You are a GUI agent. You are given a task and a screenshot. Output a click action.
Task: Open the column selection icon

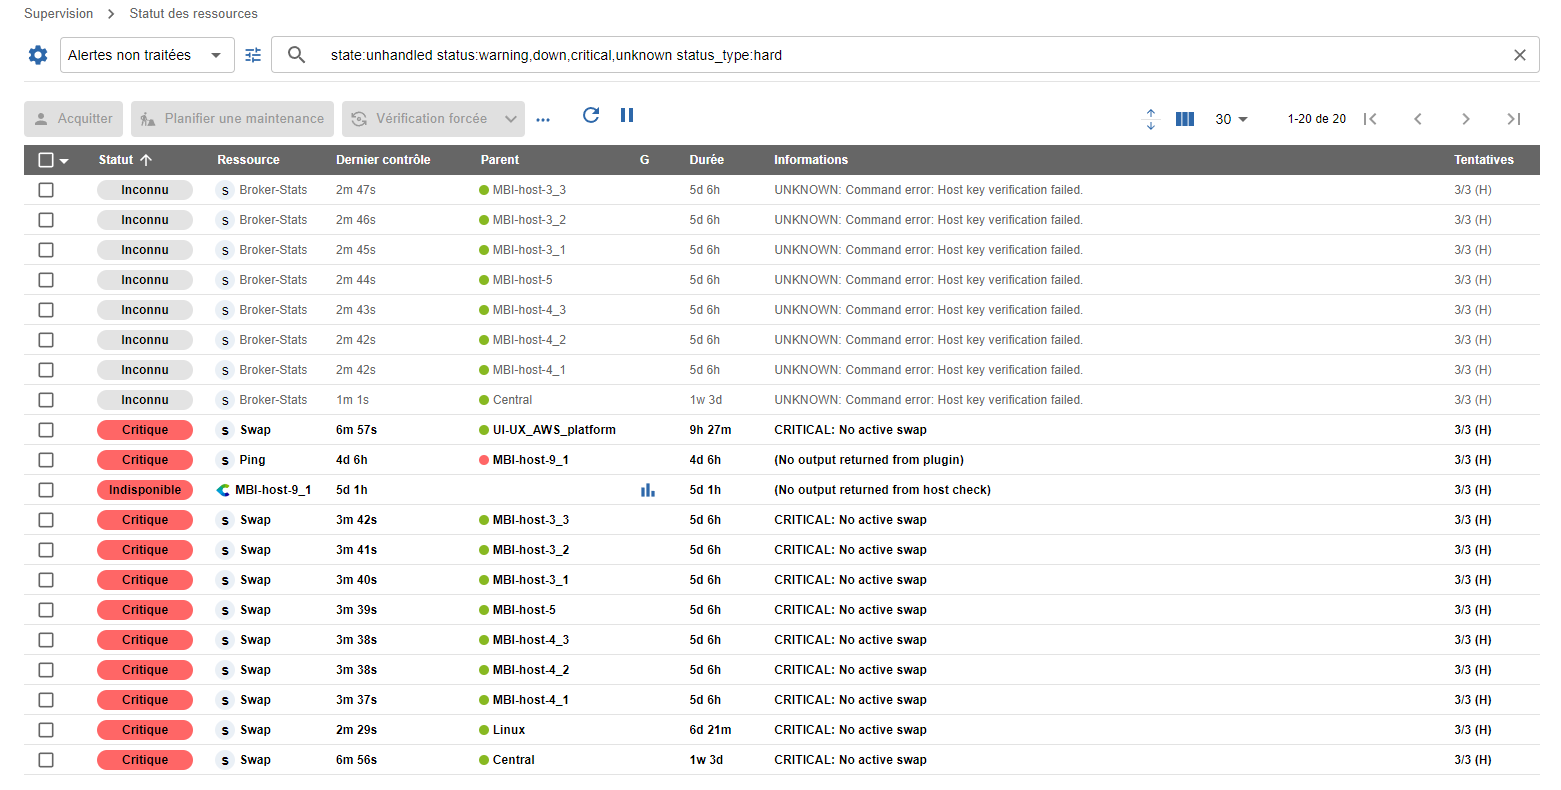[x=1185, y=119]
